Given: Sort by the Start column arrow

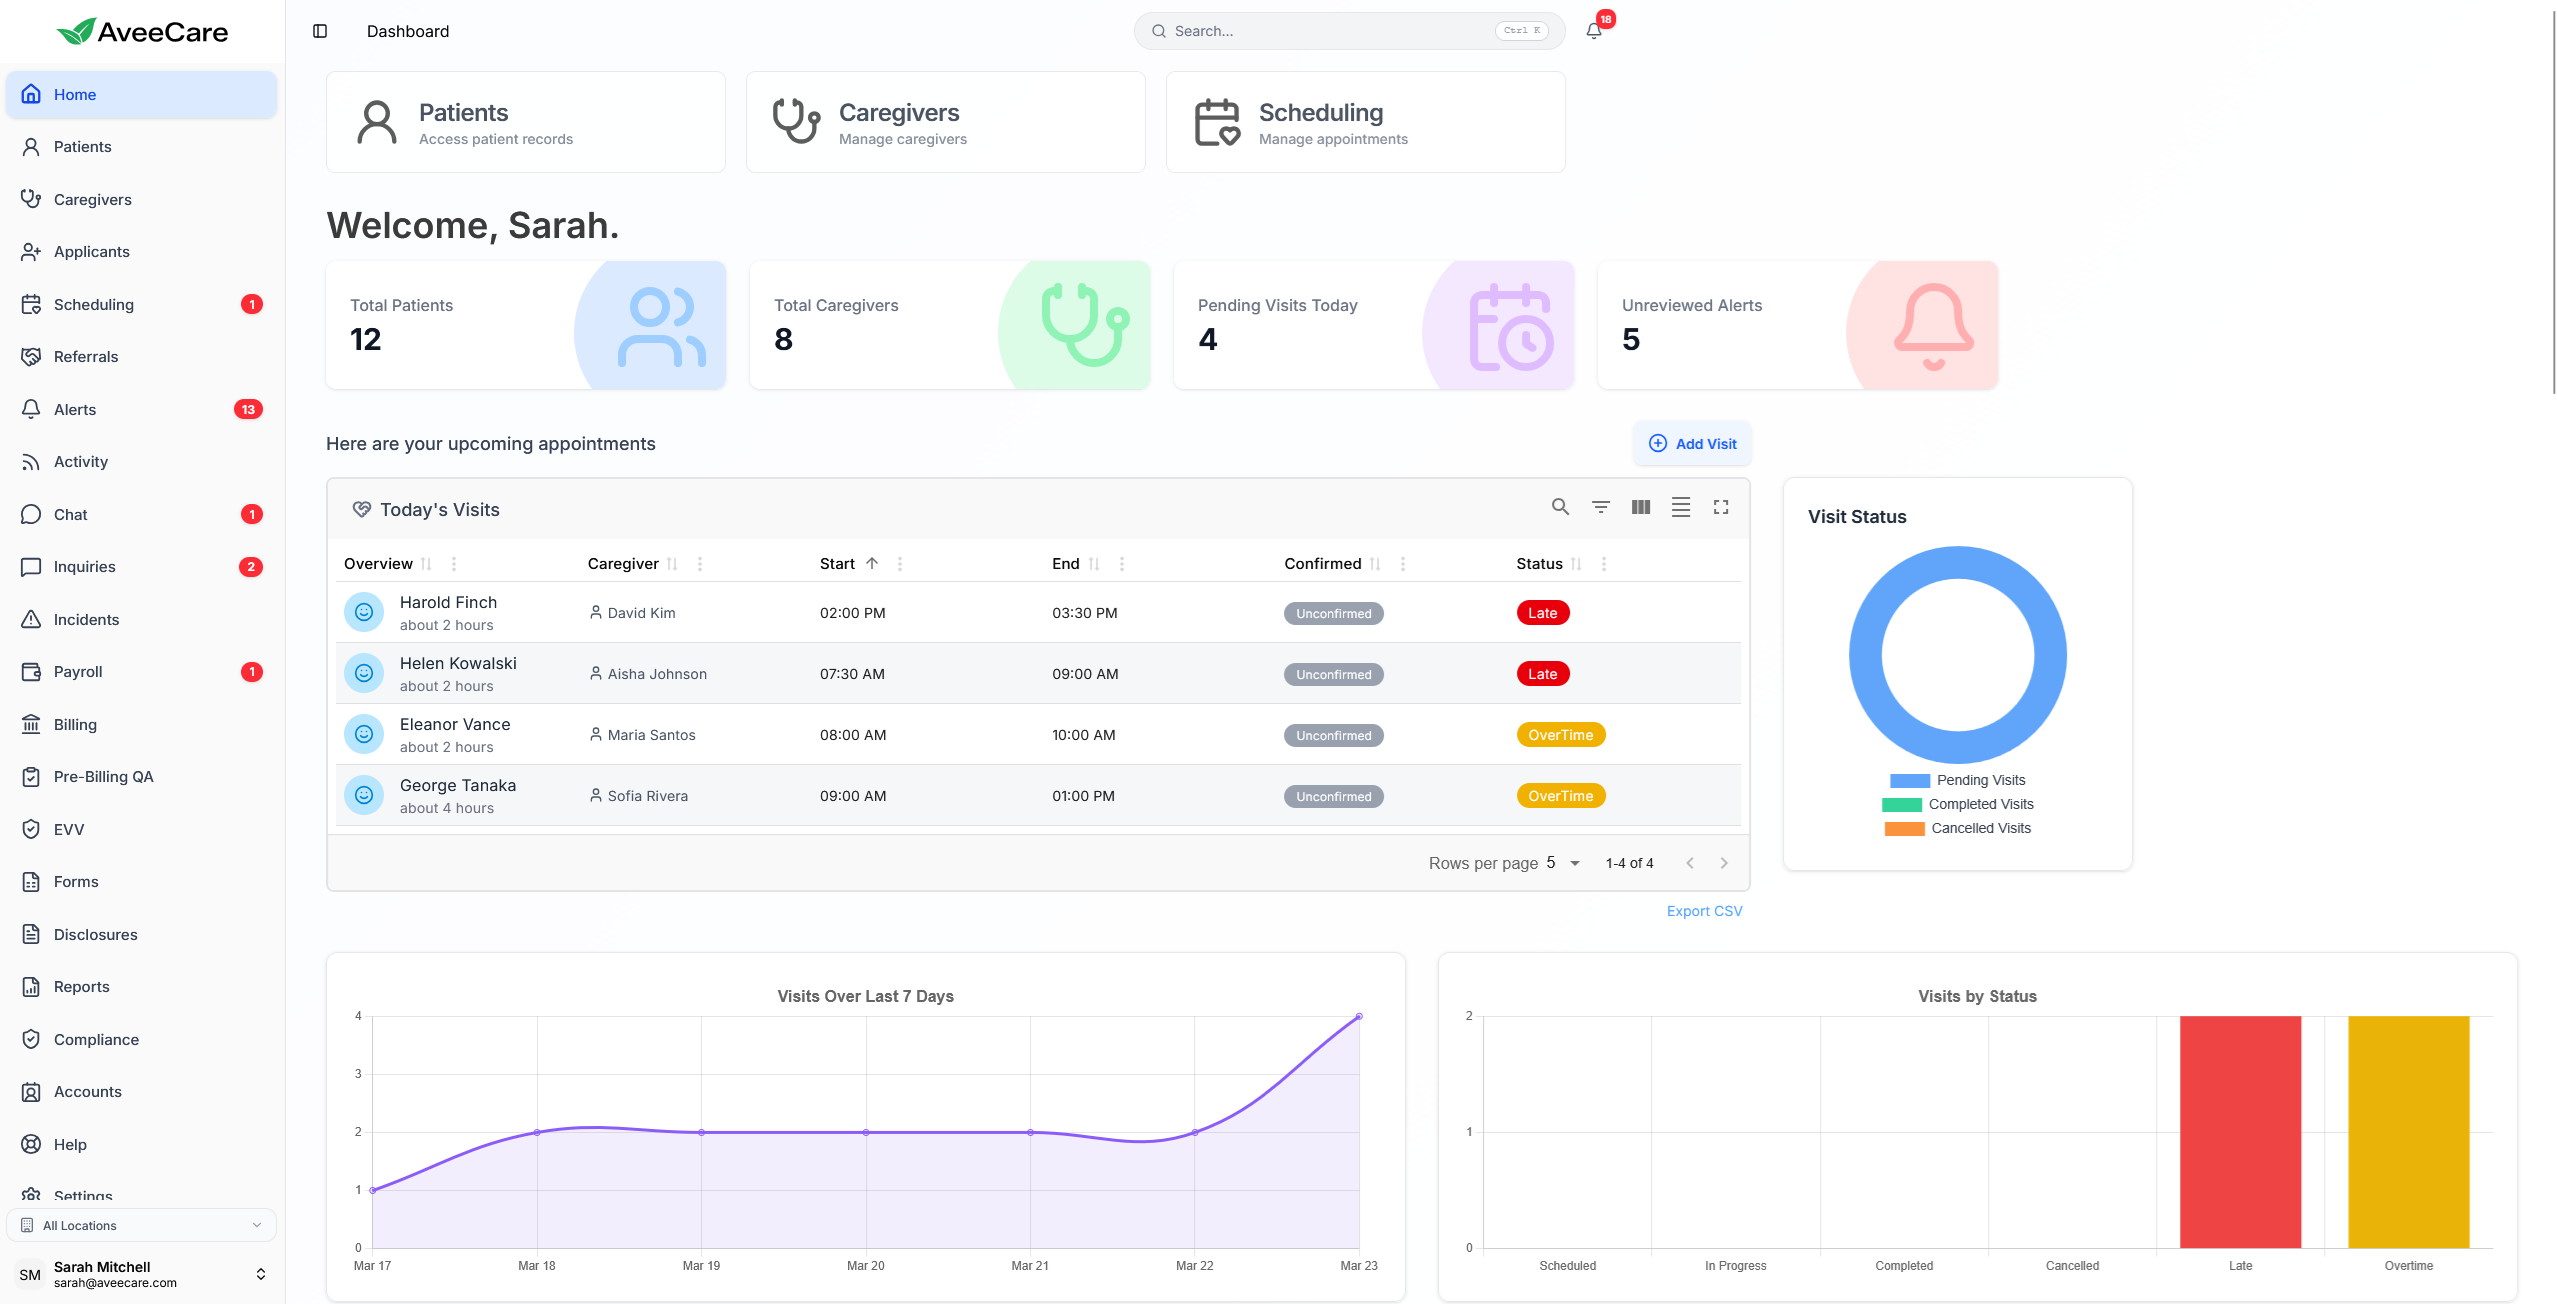Looking at the screenshot, I should (x=872, y=563).
